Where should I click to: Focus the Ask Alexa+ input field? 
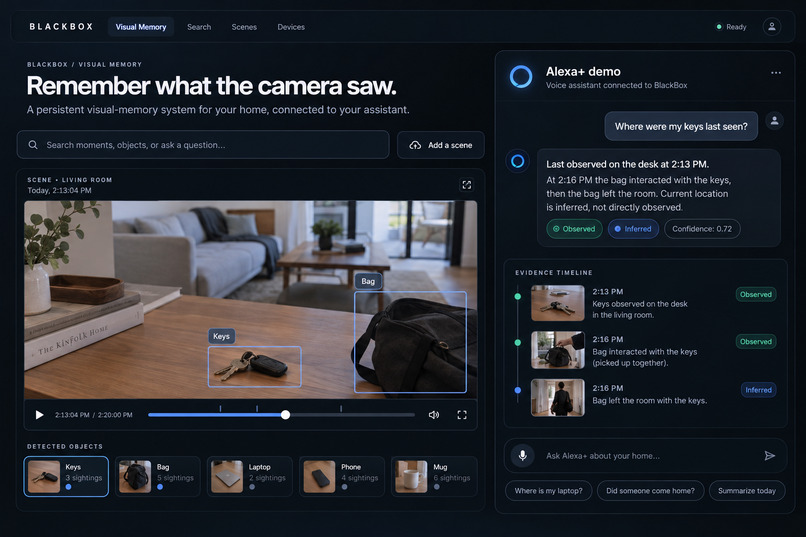coord(645,456)
